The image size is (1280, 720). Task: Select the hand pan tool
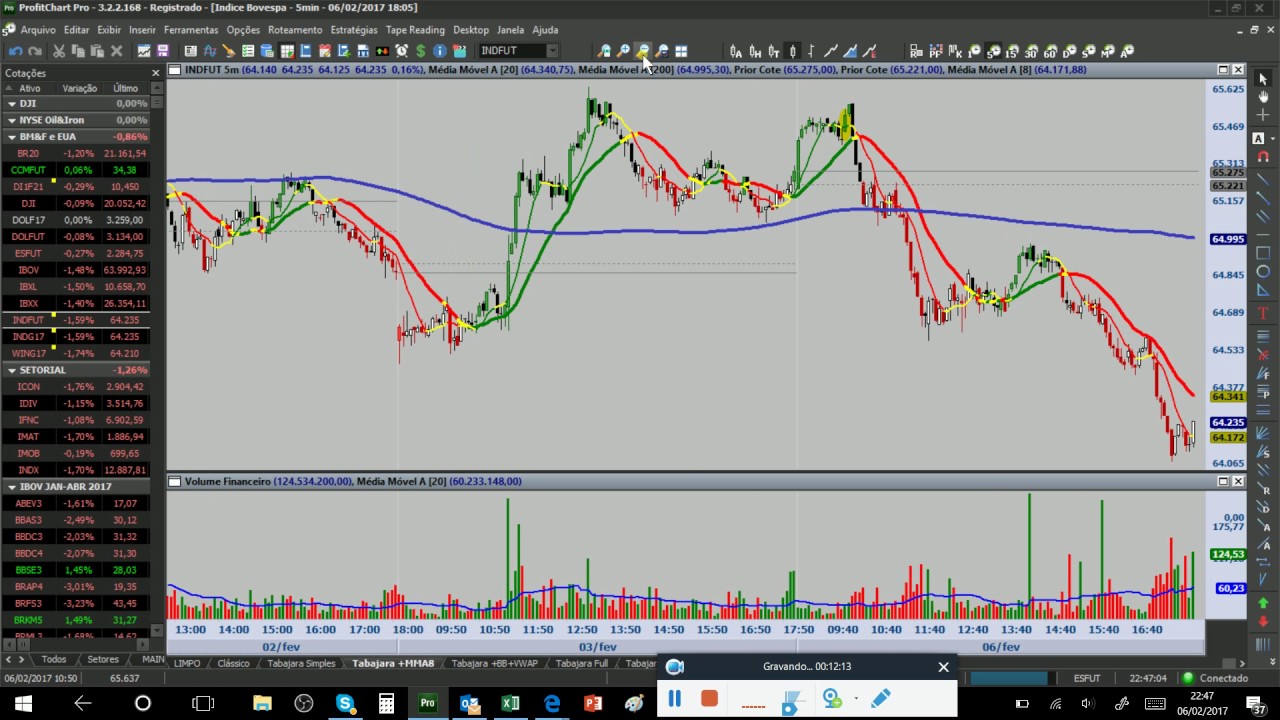(x=1262, y=97)
